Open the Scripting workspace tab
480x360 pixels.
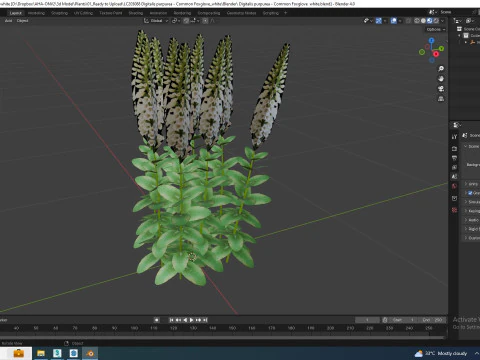click(x=270, y=13)
